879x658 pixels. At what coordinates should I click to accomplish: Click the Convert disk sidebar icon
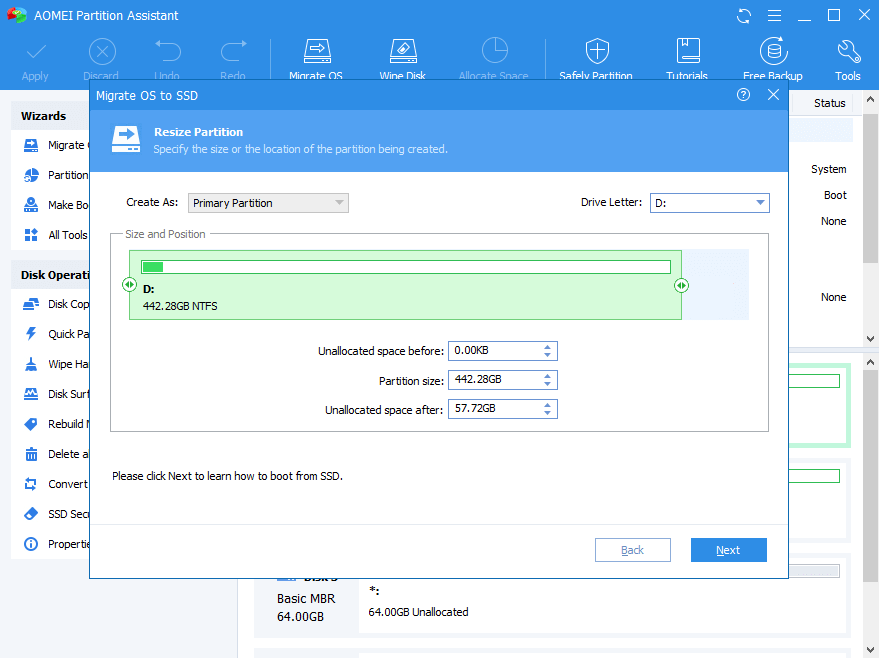click(x=31, y=484)
